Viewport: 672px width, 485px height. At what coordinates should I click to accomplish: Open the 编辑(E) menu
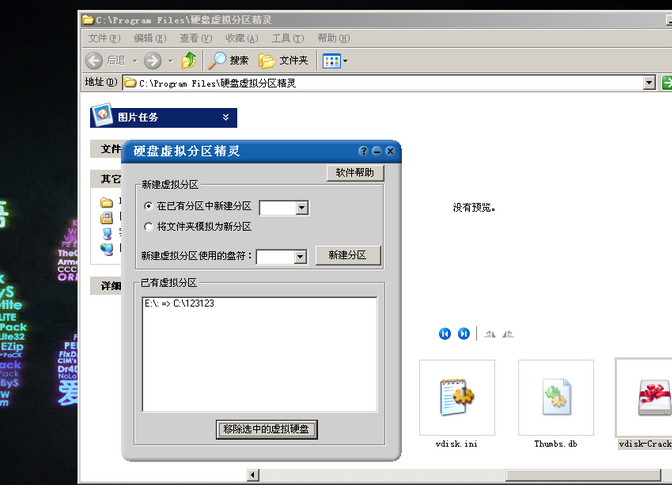pyautogui.click(x=150, y=38)
